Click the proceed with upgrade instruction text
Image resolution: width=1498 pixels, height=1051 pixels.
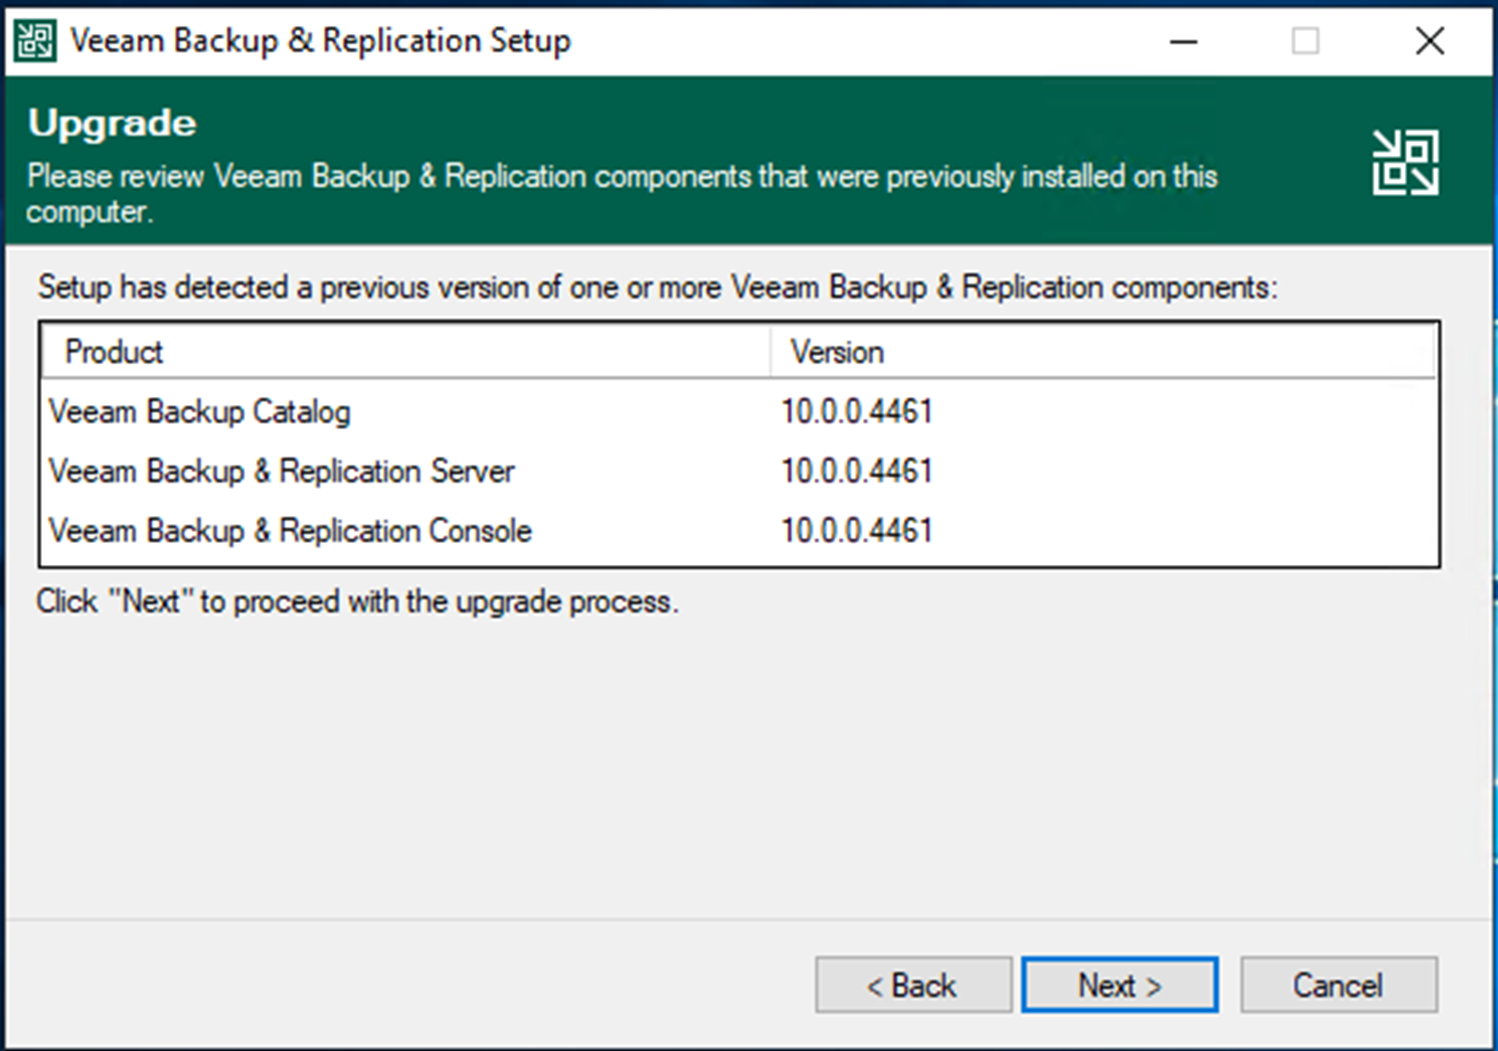[x=357, y=602]
